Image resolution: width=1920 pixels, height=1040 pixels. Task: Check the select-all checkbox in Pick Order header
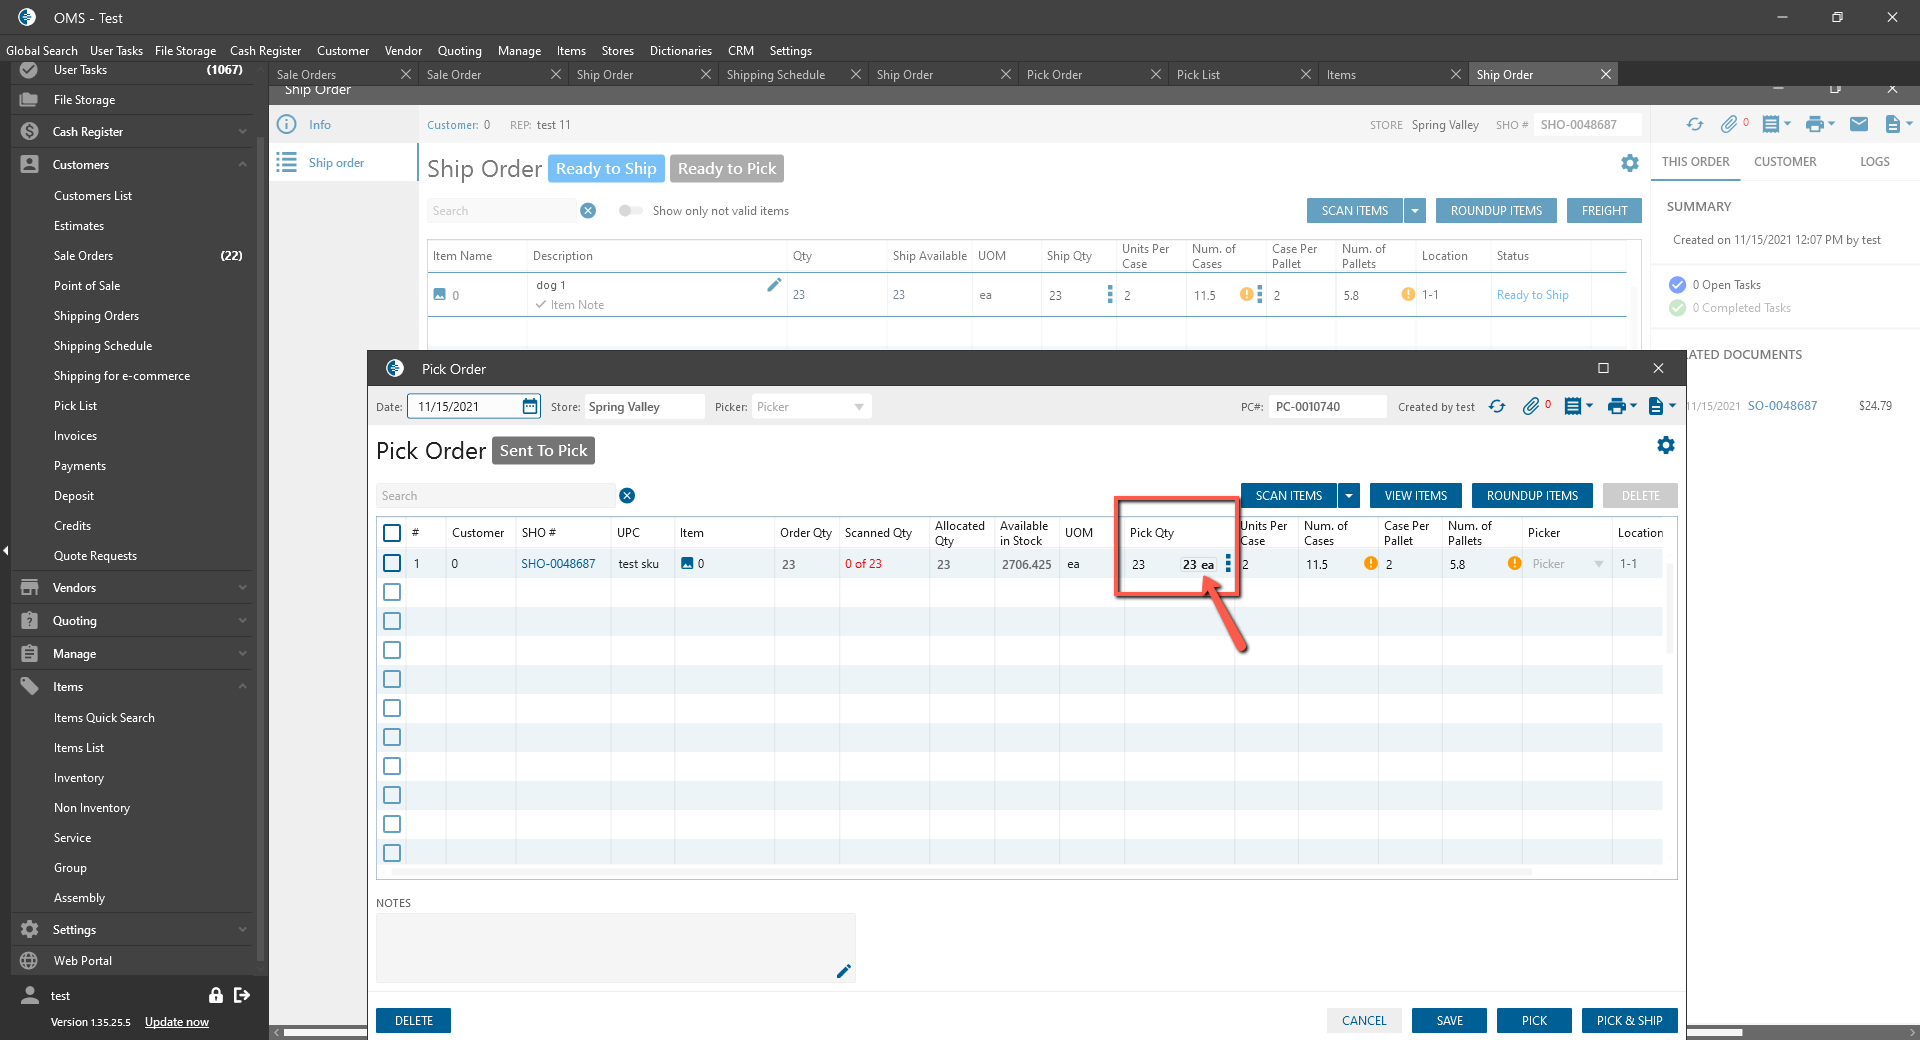[392, 533]
